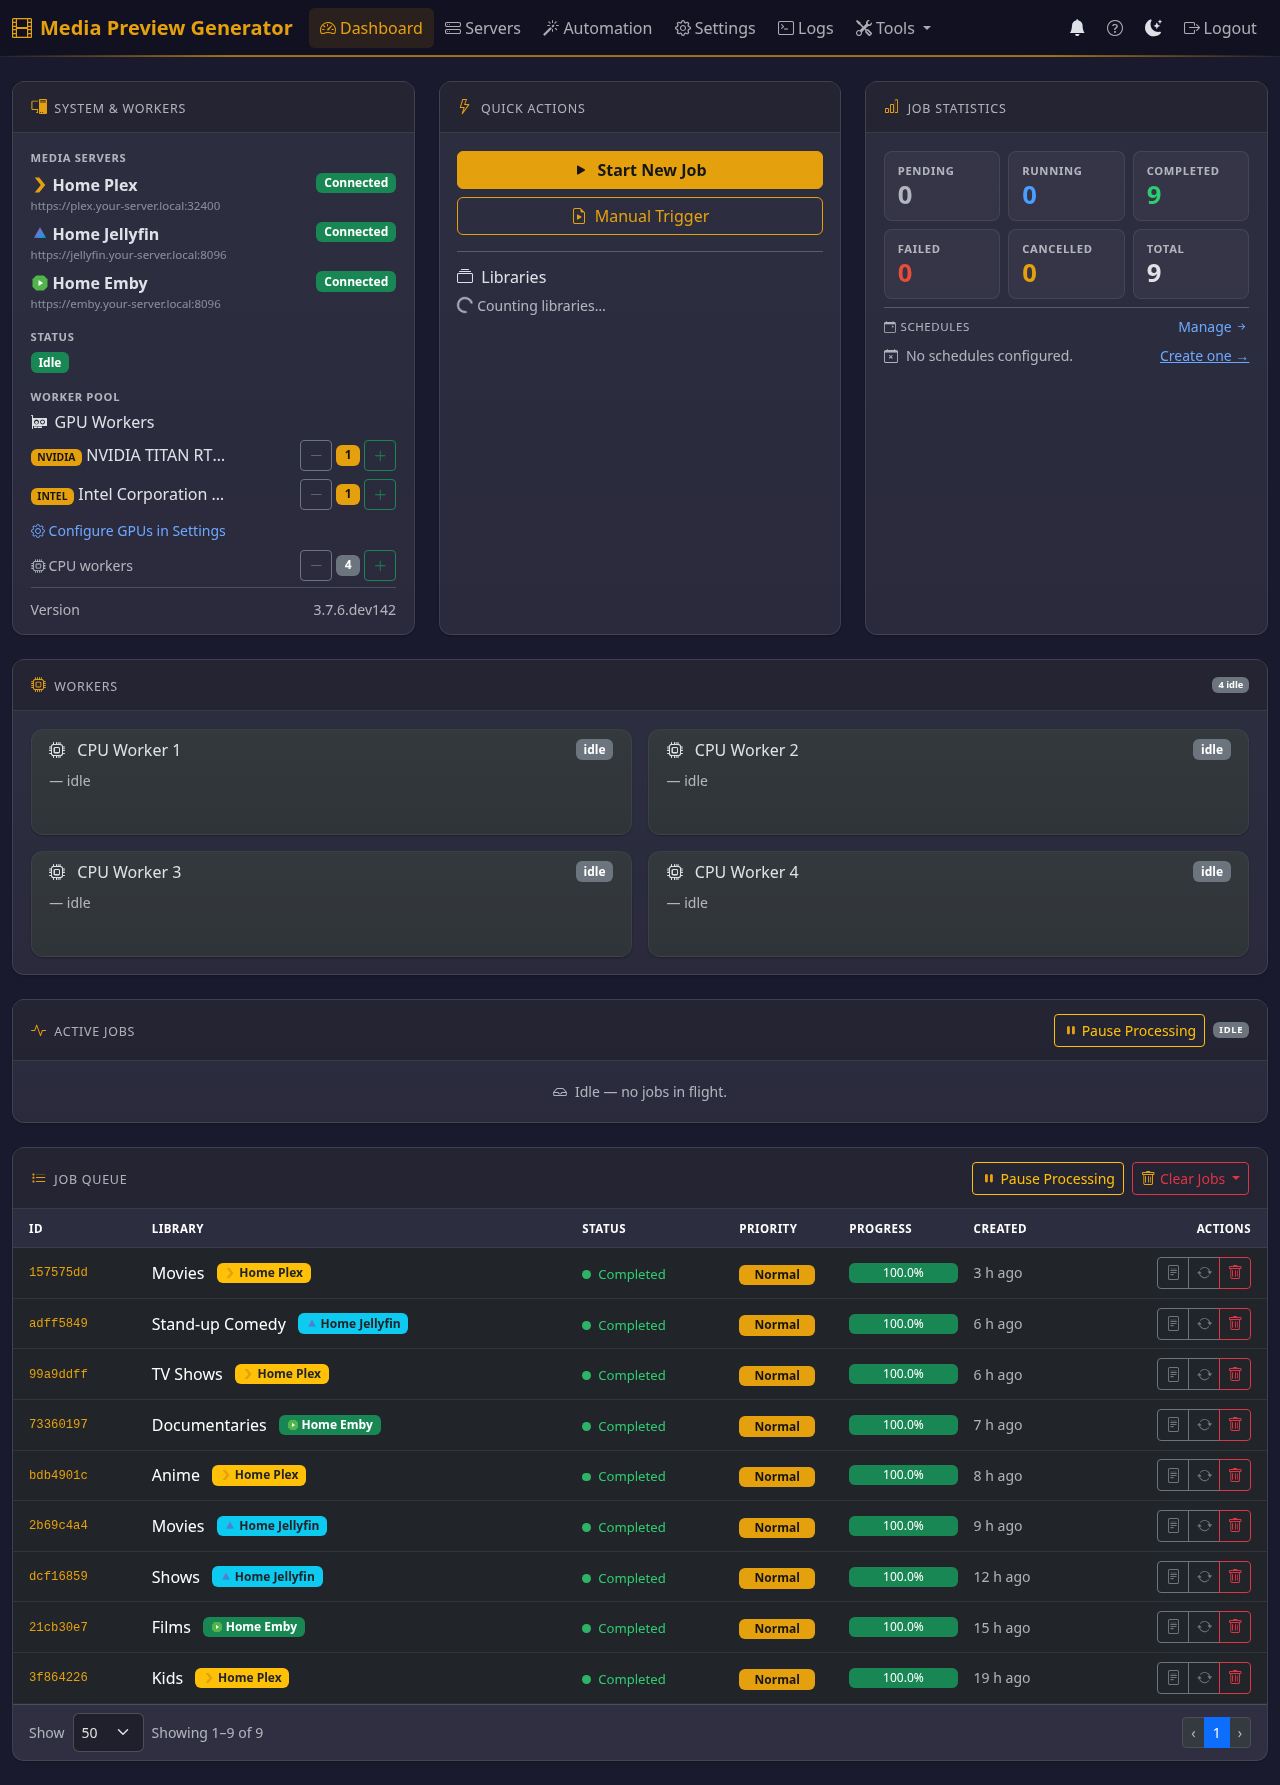This screenshot has height=1785, width=1280.
Task: Open the Tools dropdown menu
Action: (x=893, y=28)
